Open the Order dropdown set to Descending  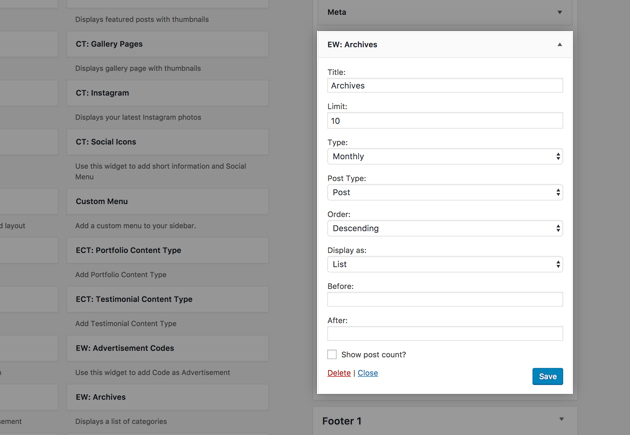[445, 229]
